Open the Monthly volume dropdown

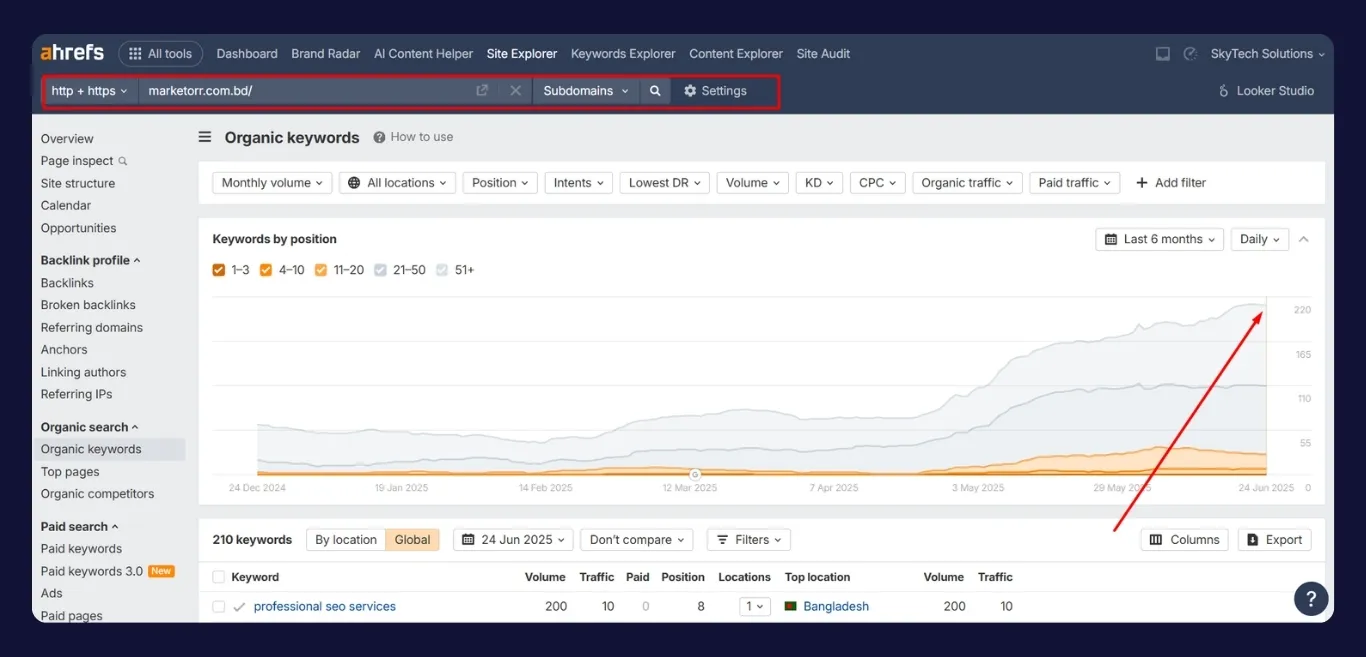click(273, 183)
